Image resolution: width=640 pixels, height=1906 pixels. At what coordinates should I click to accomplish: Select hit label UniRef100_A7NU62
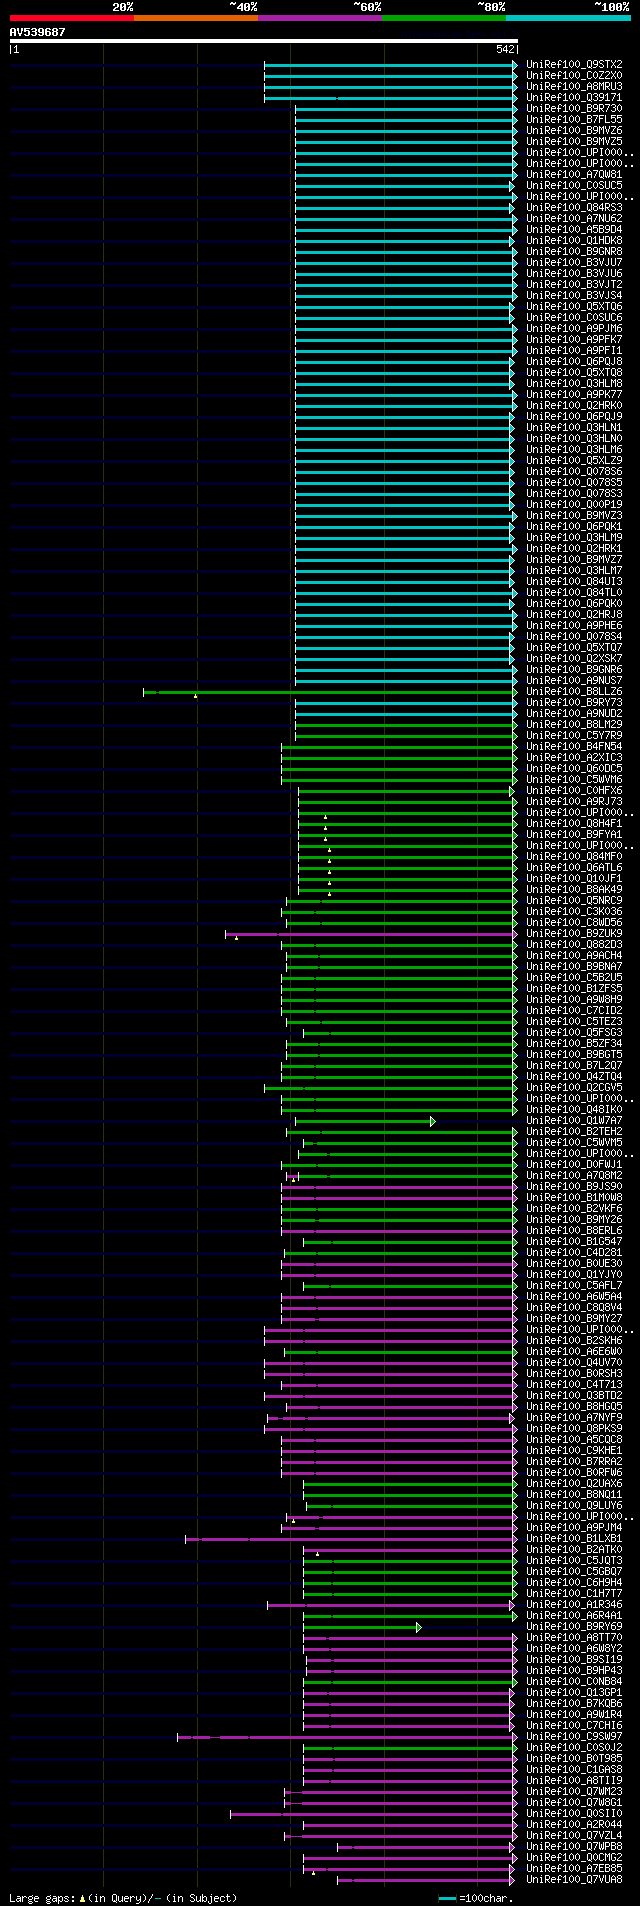coord(574,219)
